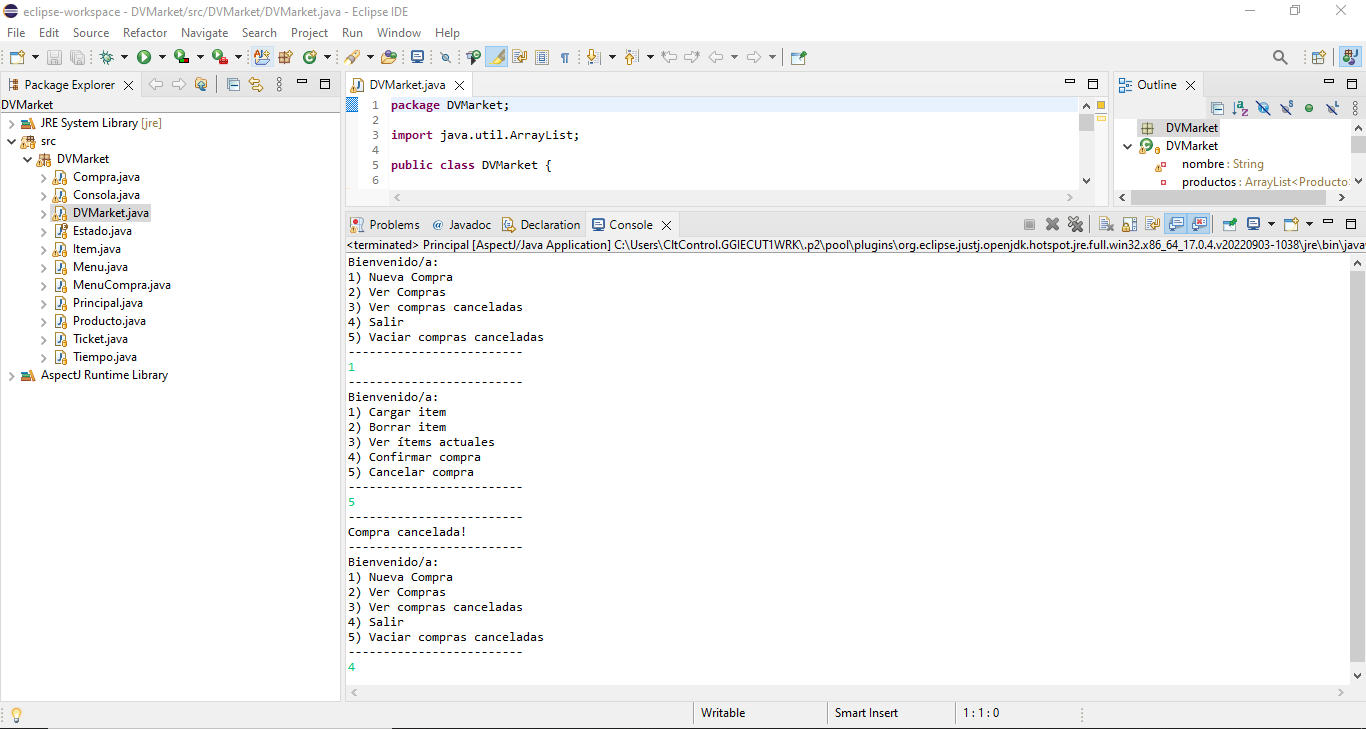
Task: Open the Run button dropdown
Action: click(x=162, y=57)
